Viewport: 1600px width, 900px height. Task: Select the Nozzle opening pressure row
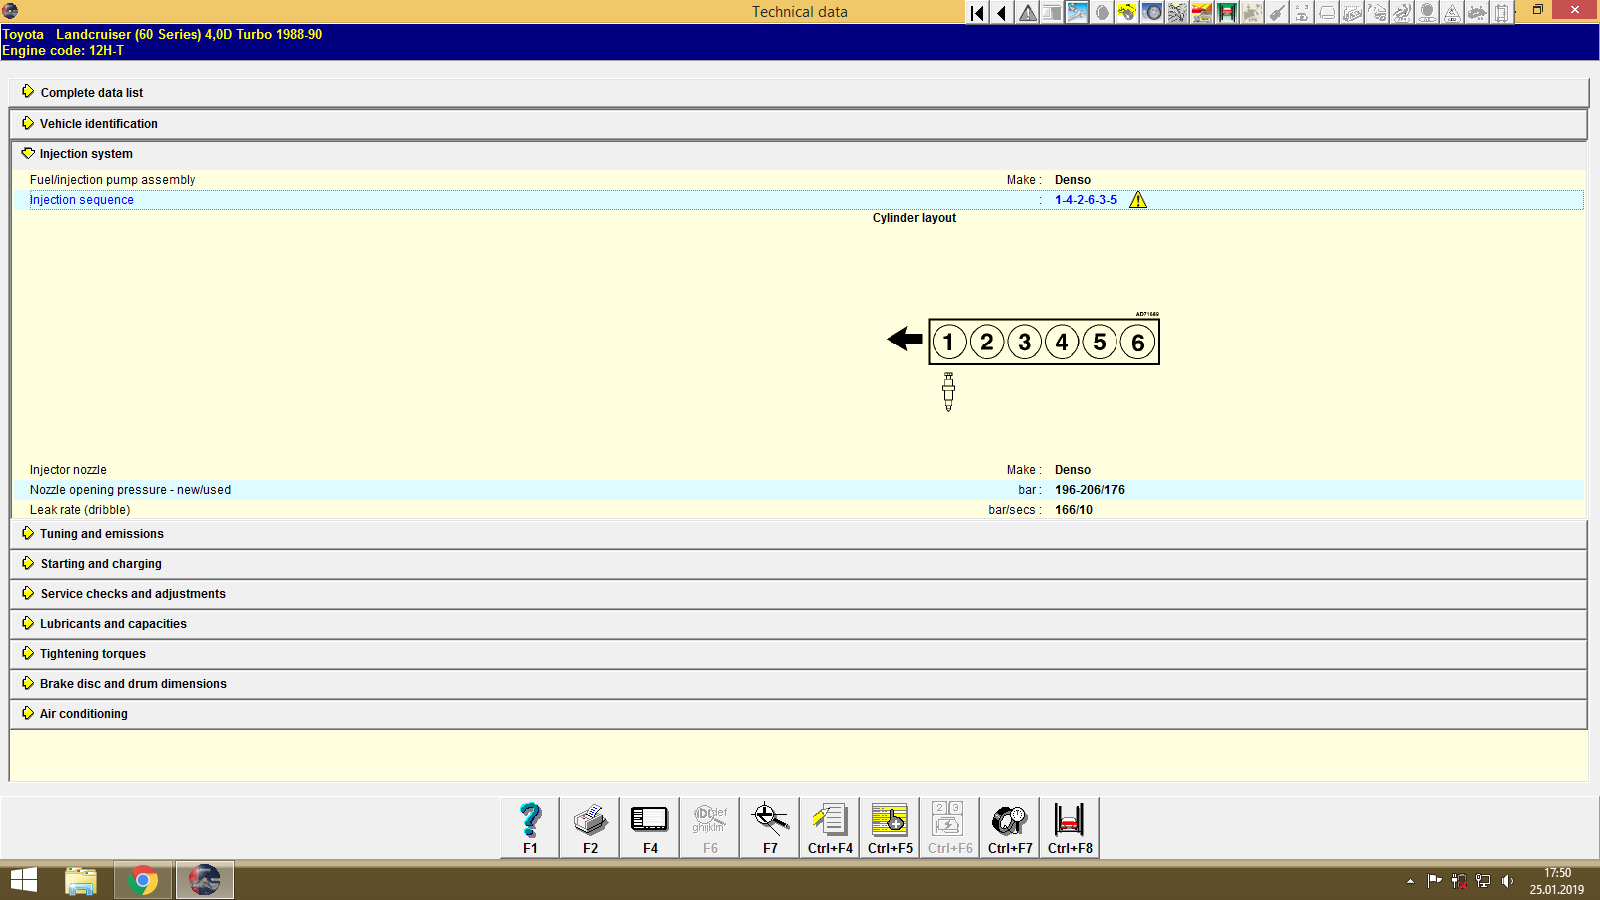pos(130,490)
